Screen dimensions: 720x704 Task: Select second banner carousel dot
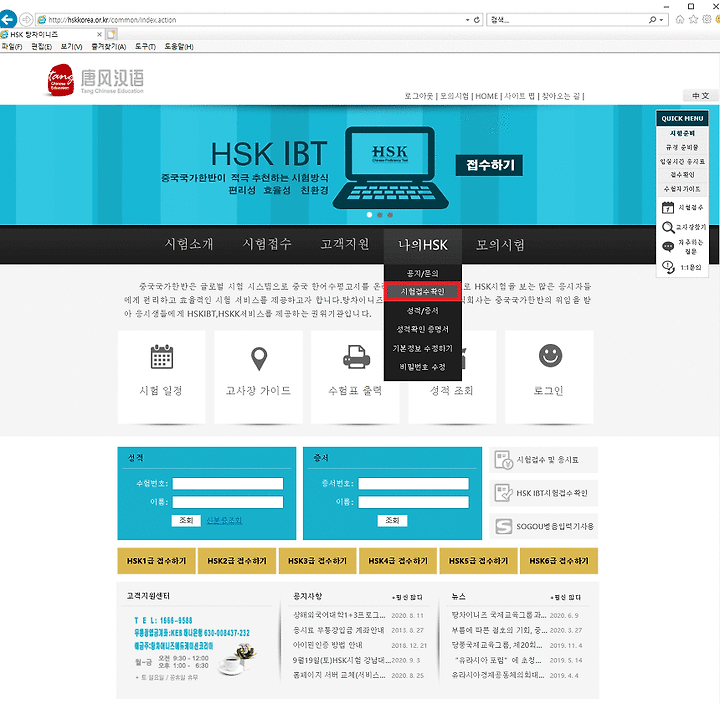(380, 214)
